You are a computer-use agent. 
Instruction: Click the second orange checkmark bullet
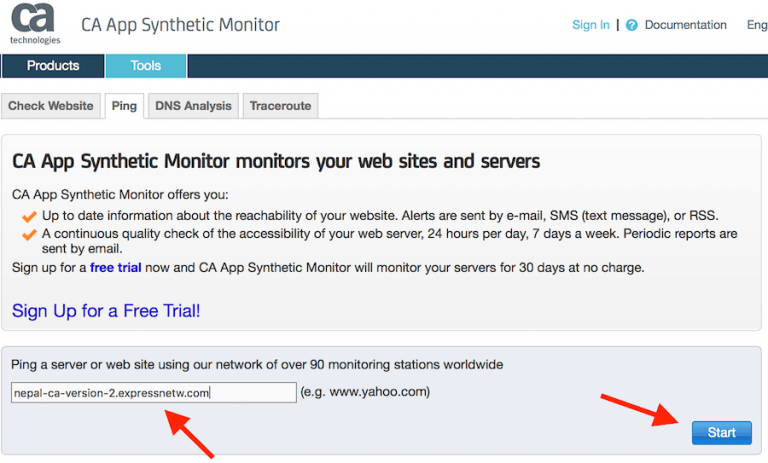(x=29, y=235)
